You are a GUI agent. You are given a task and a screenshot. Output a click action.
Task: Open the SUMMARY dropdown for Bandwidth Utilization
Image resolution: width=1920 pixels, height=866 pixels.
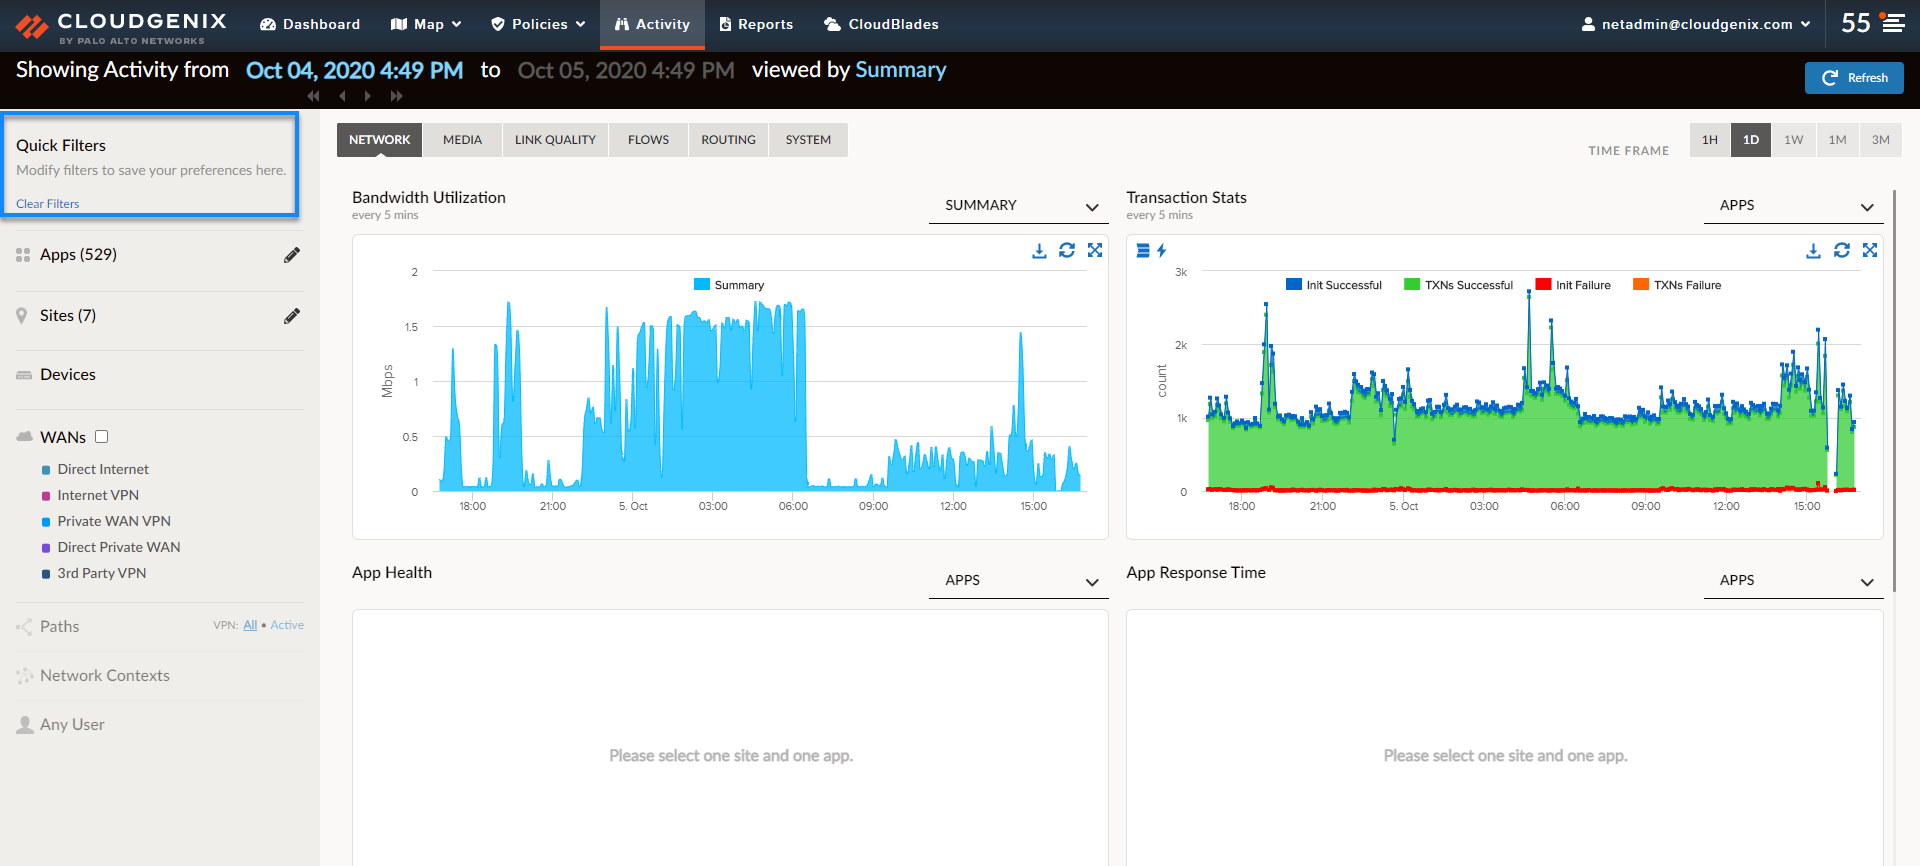click(1018, 205)
